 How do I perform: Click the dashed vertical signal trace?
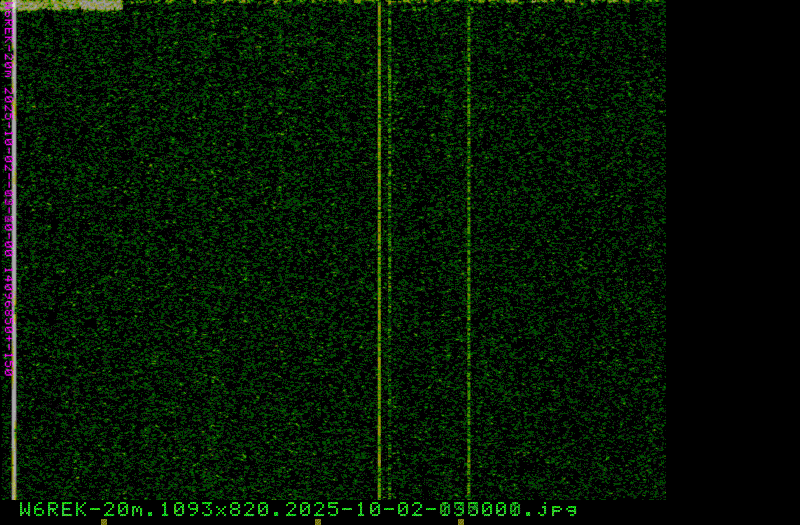click(390, 250)
